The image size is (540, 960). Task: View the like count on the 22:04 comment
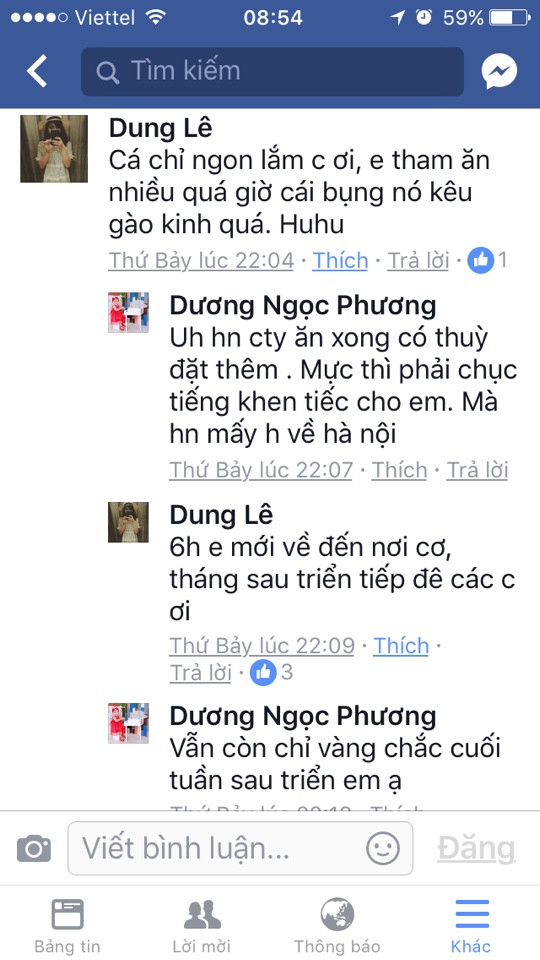[488, 261]
